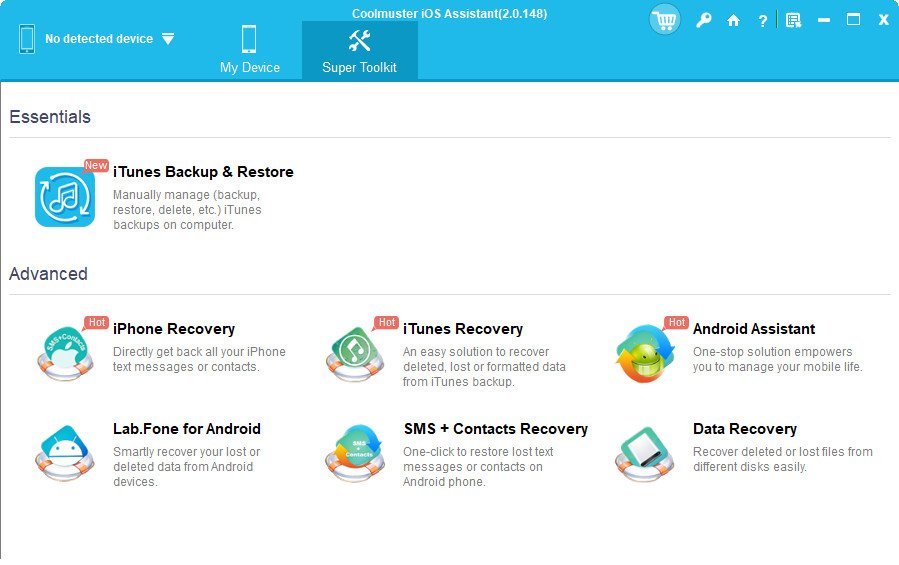This screenshot has height=565, width=899.
Task: Open the shopping cart purchase icon
Action: (x=665, y=21)
